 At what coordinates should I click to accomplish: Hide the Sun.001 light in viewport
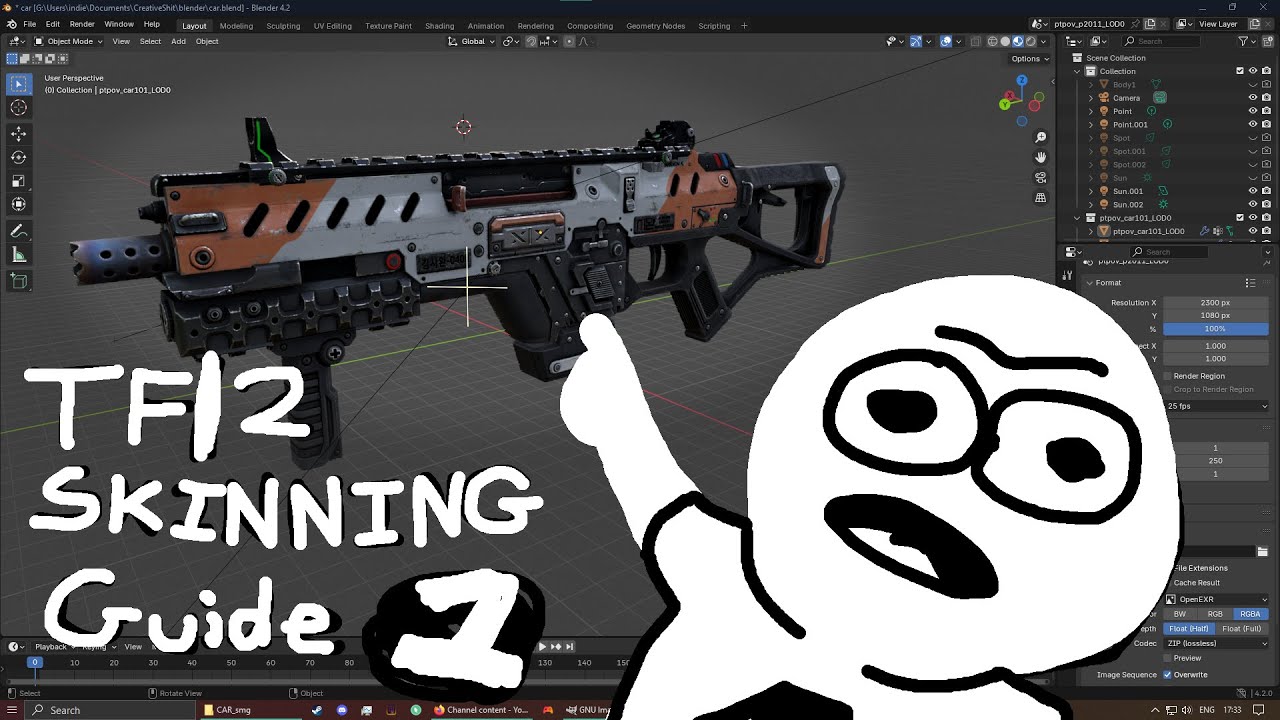(x=1252, y=191)
